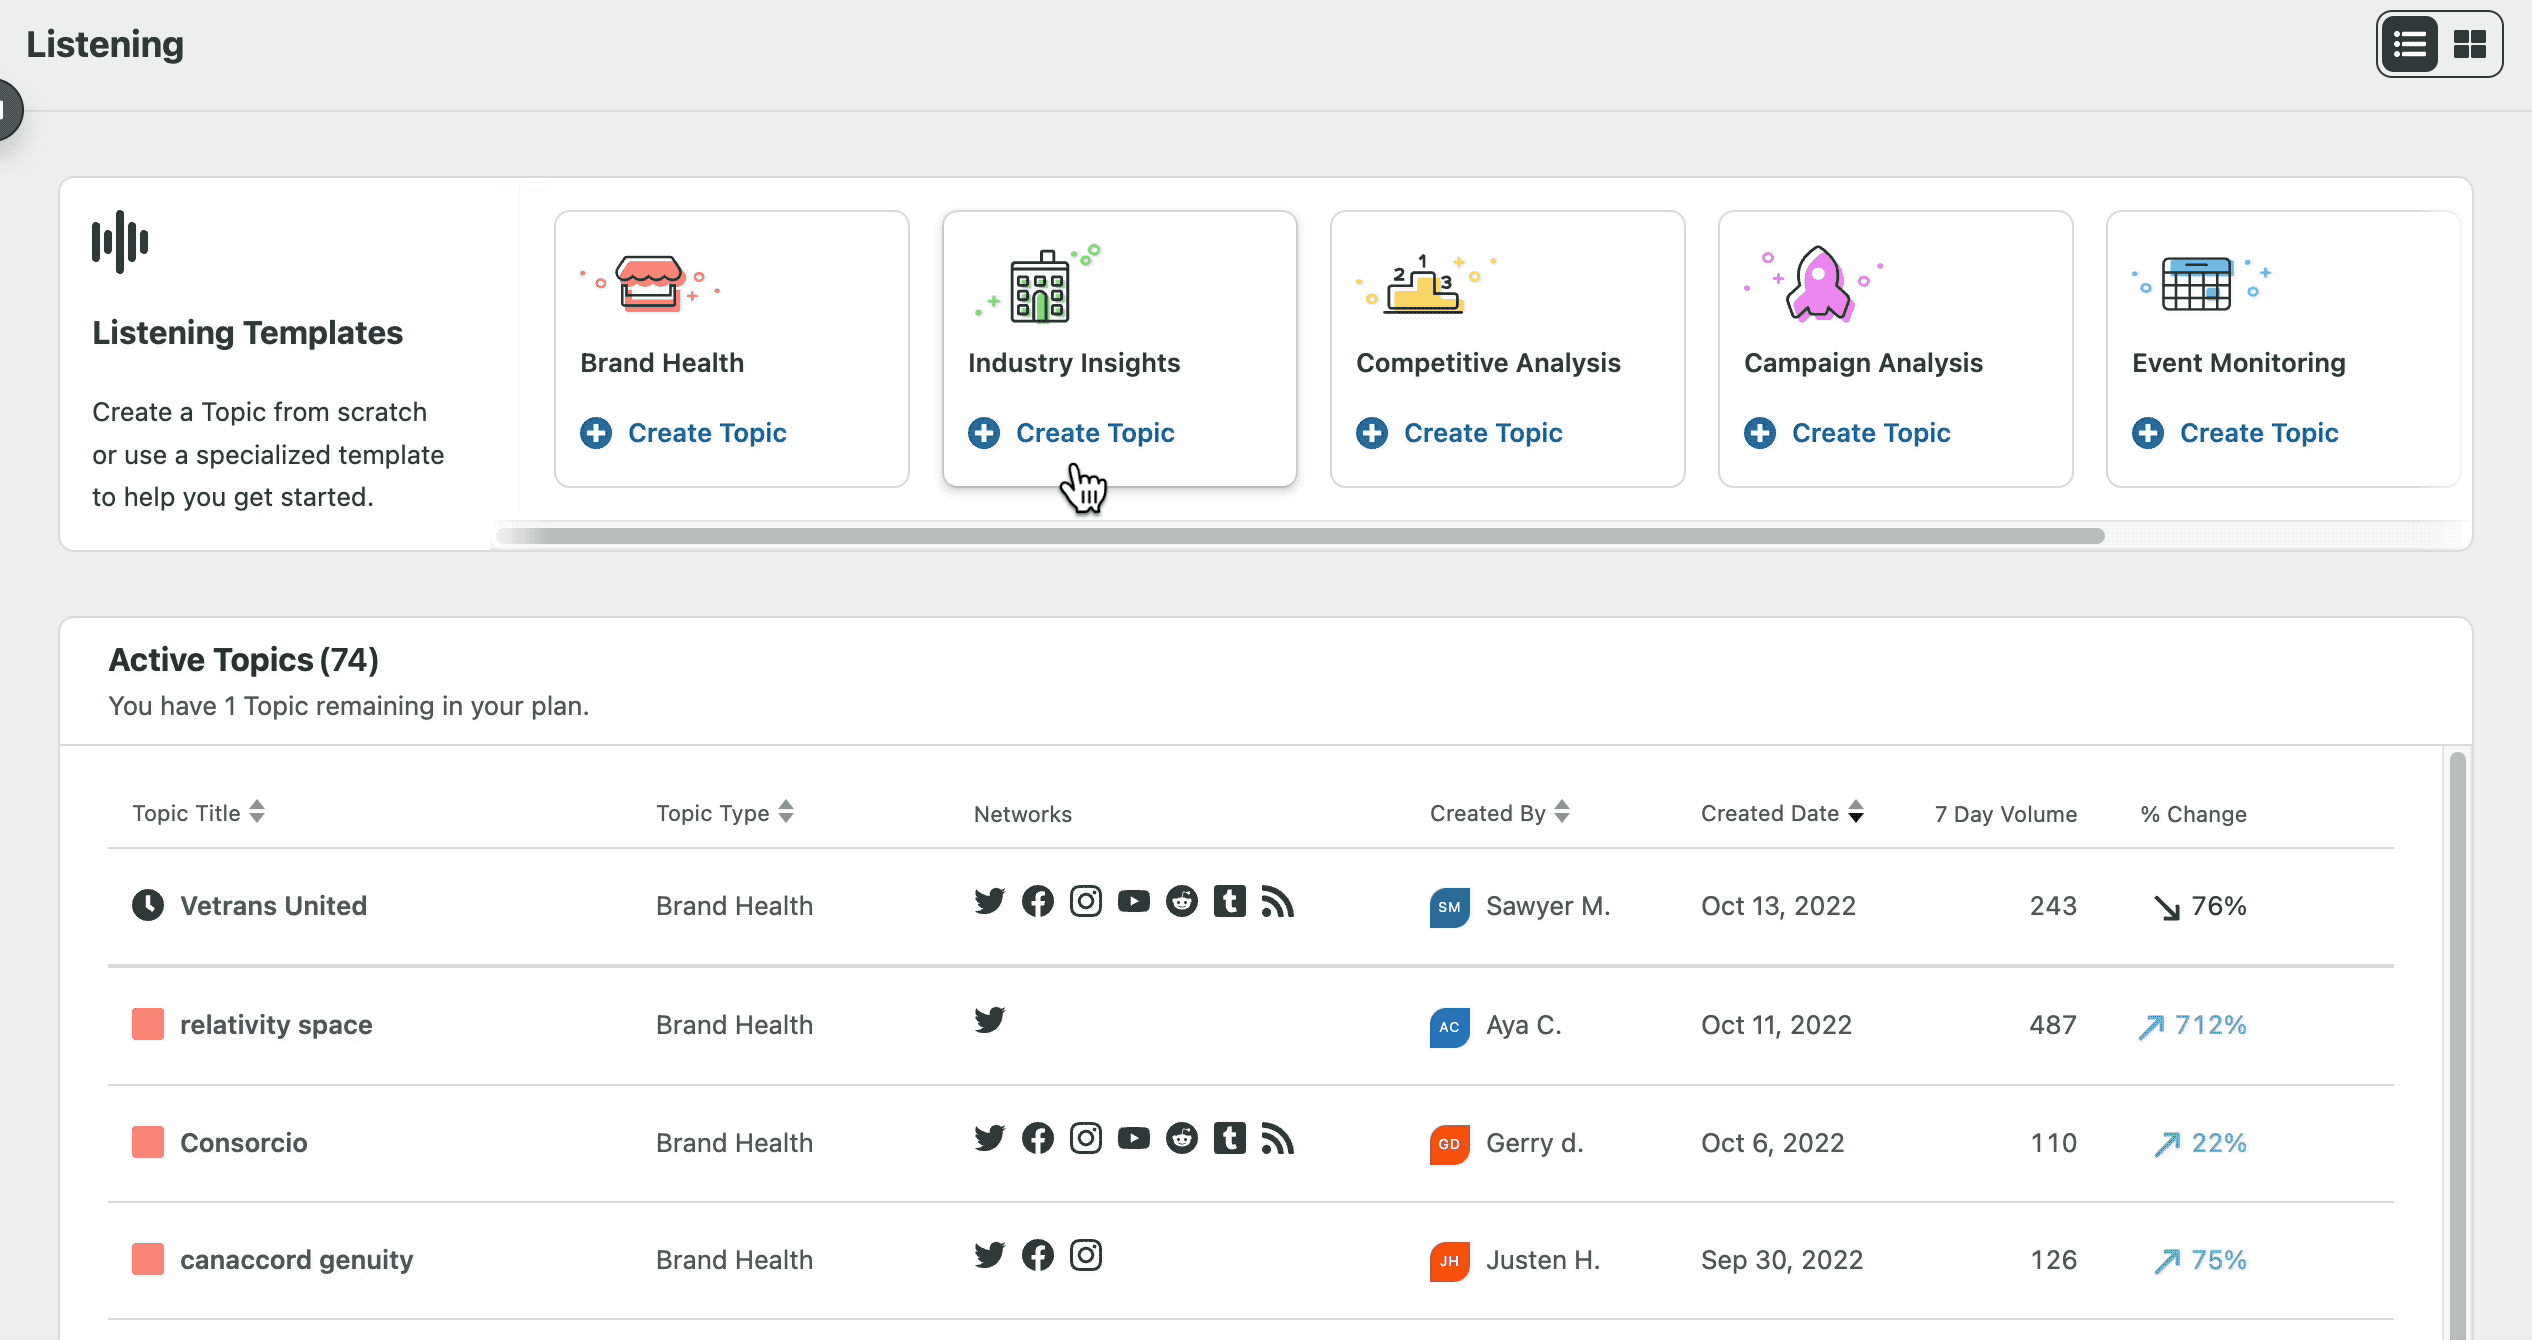Create Topic from Brand Health template

pyautogui.click(x=684, y=433)
